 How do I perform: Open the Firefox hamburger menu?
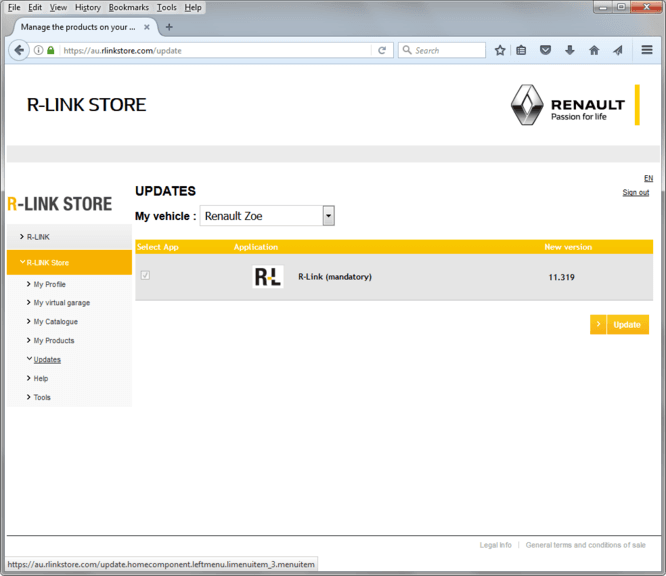(x=647, y=50)
